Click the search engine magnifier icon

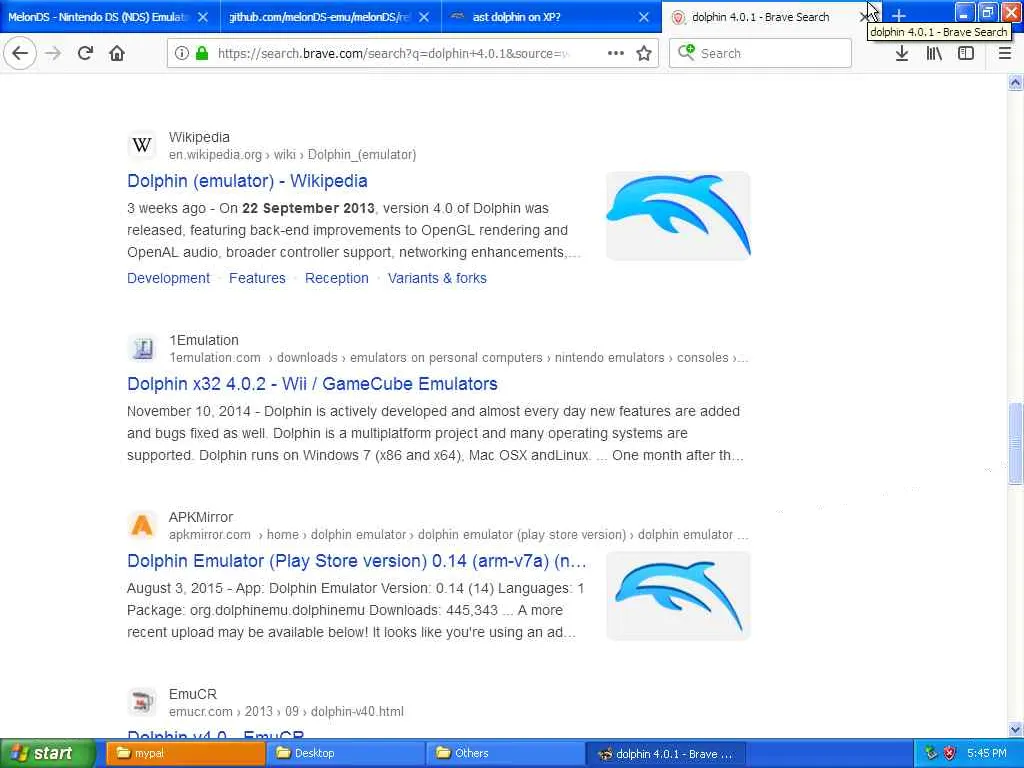click(685, 52)
